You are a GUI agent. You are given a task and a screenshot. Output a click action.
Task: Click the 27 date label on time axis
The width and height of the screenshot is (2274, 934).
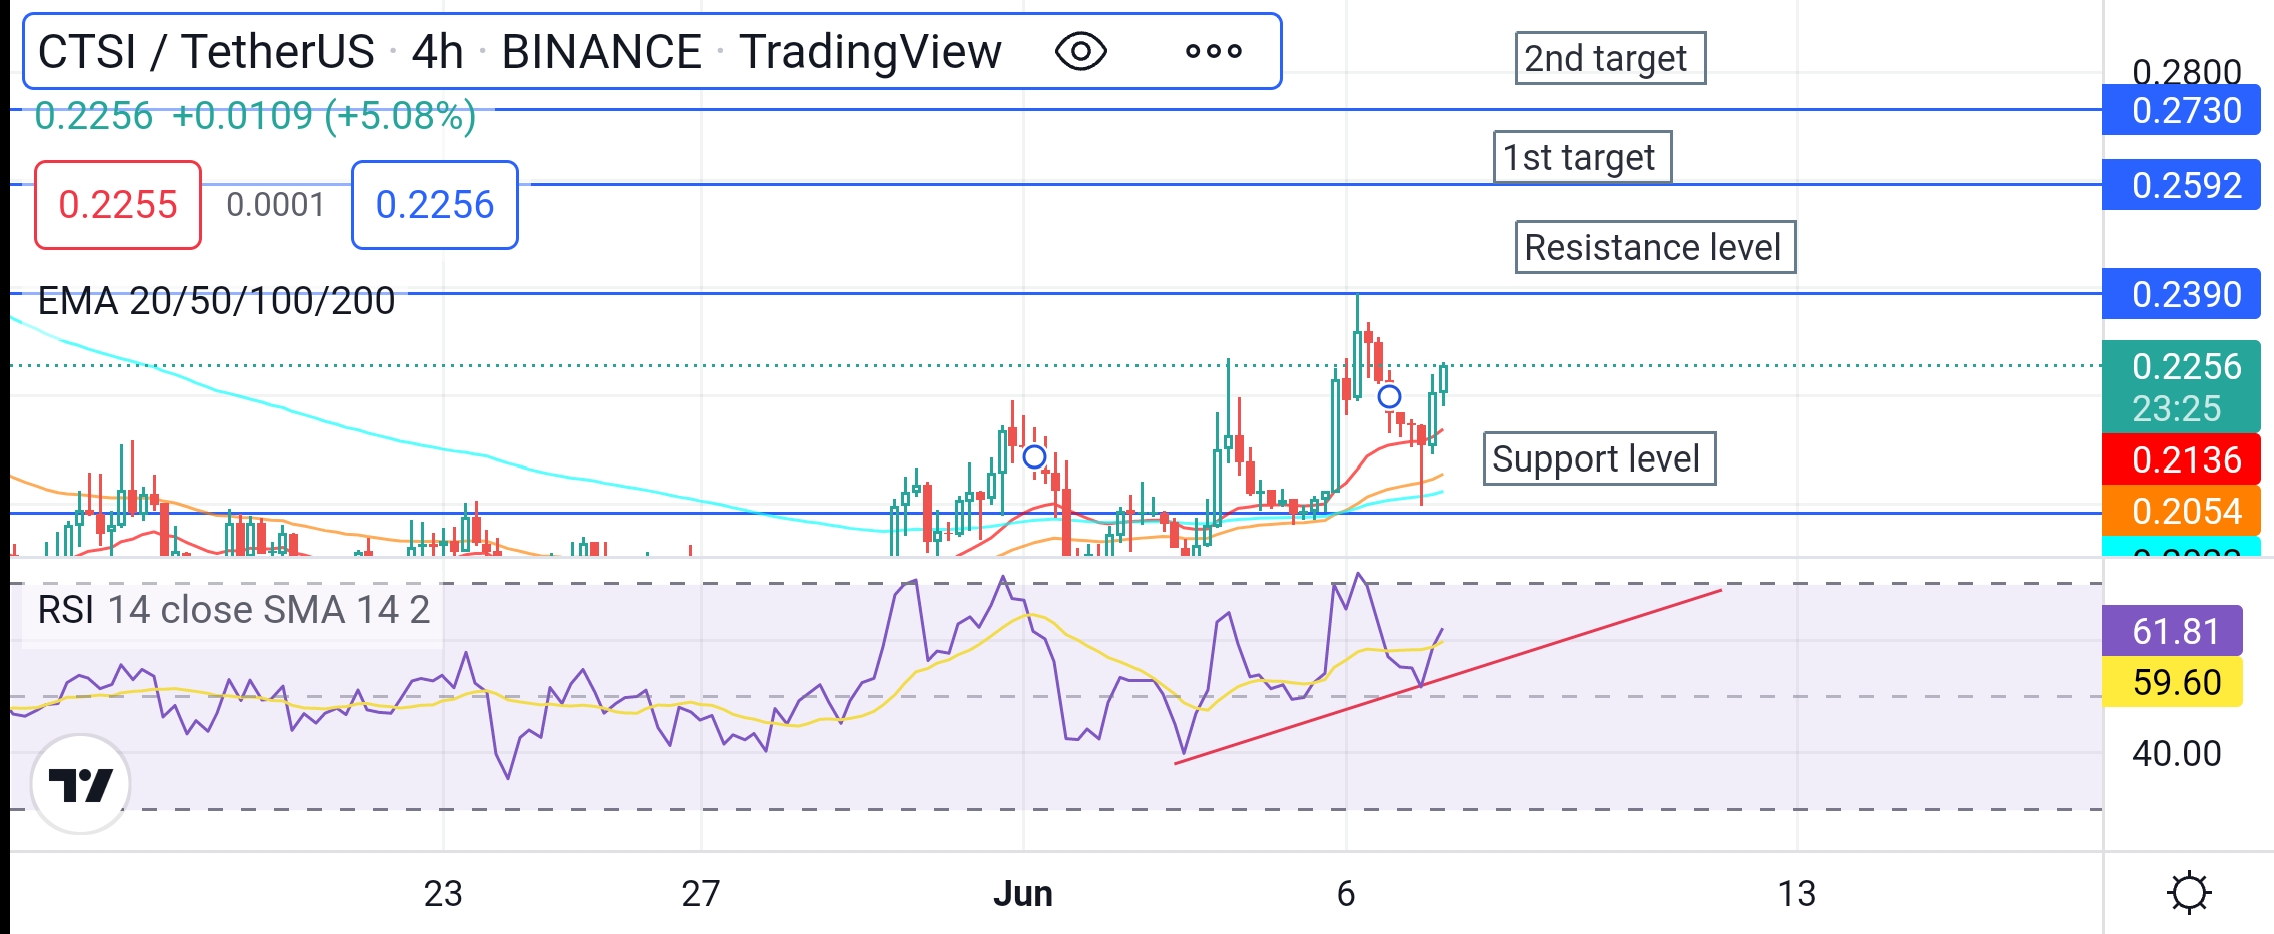click(x=701, y=893)
